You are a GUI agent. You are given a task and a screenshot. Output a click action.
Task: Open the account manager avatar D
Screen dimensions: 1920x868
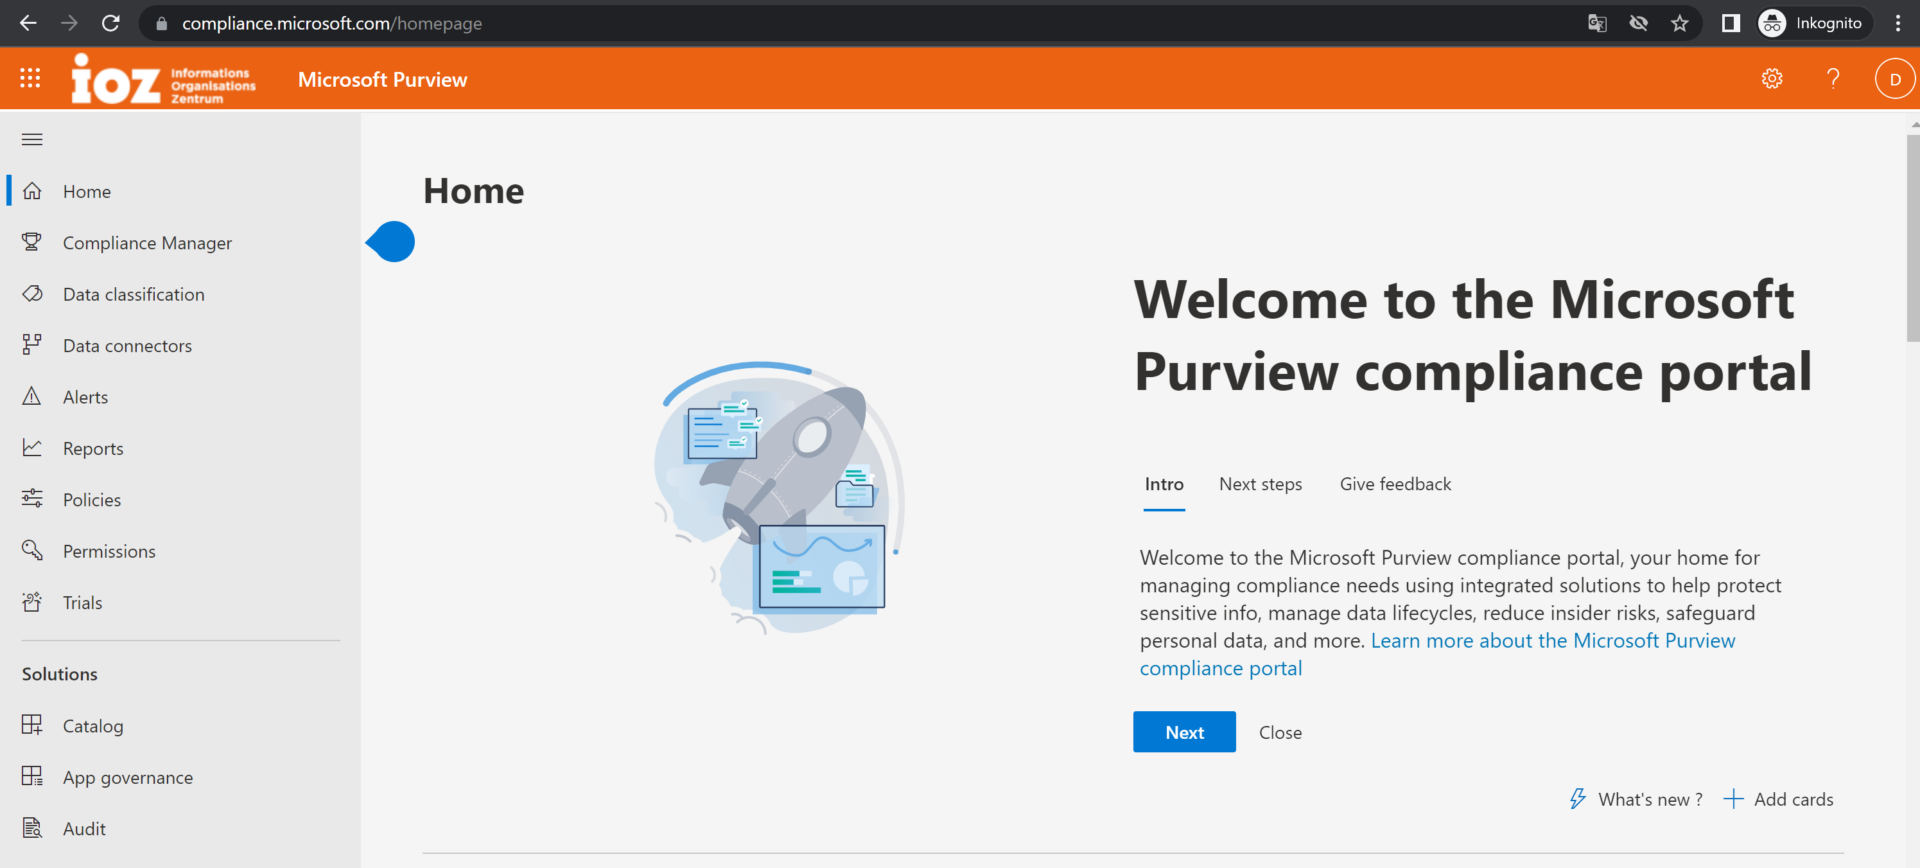(1895, 79)
